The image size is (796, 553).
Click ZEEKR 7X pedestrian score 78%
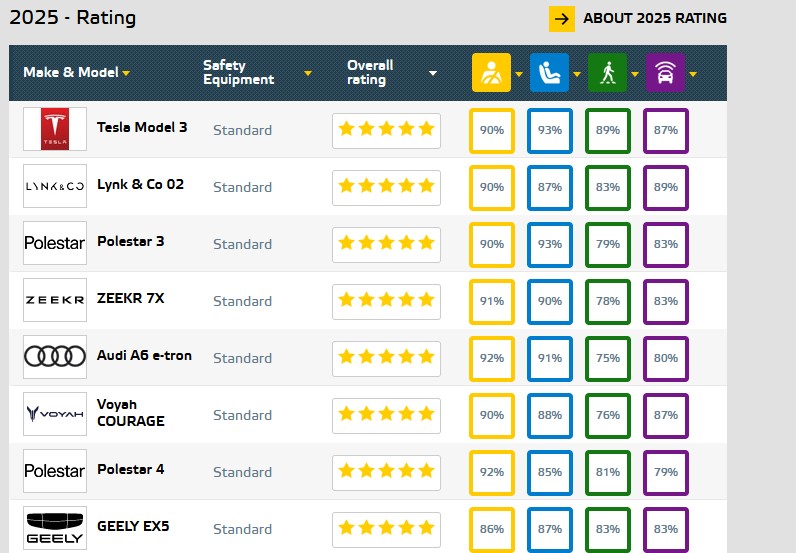[608, 301]
